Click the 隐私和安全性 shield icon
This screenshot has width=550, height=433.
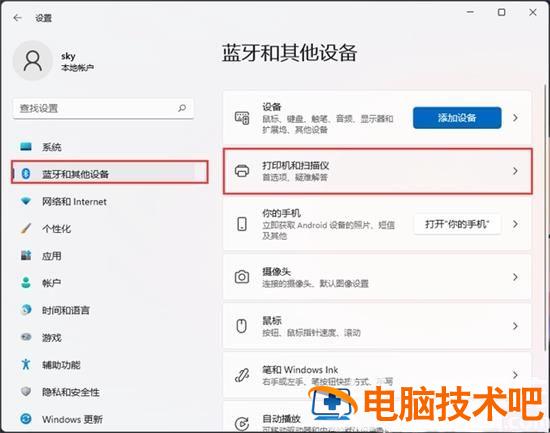(26, 391)
